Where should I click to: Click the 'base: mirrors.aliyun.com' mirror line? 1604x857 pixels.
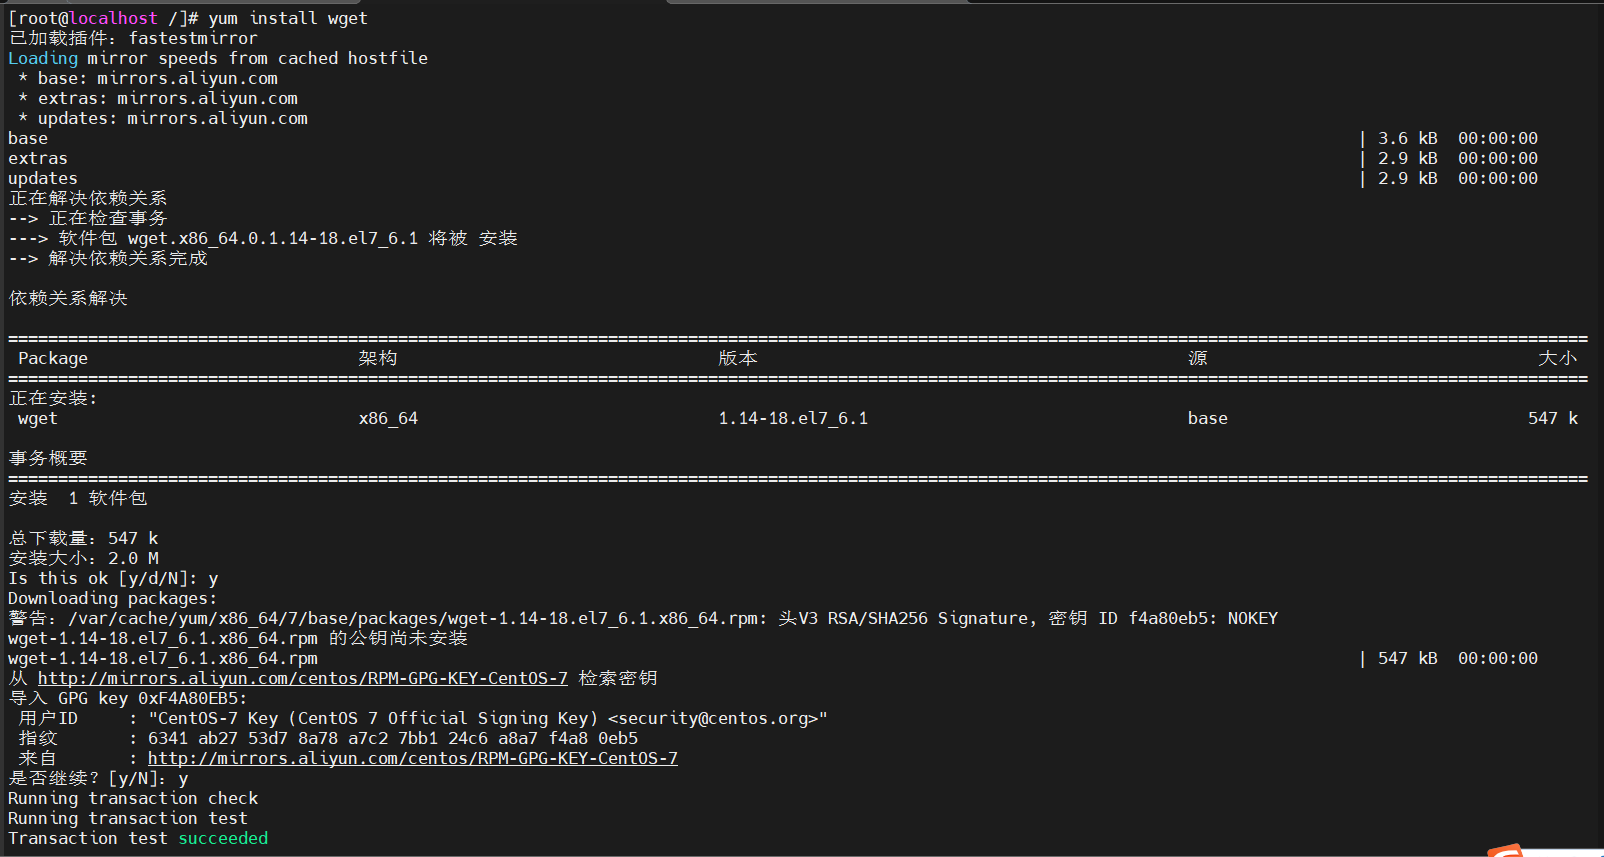click(157, 78)
